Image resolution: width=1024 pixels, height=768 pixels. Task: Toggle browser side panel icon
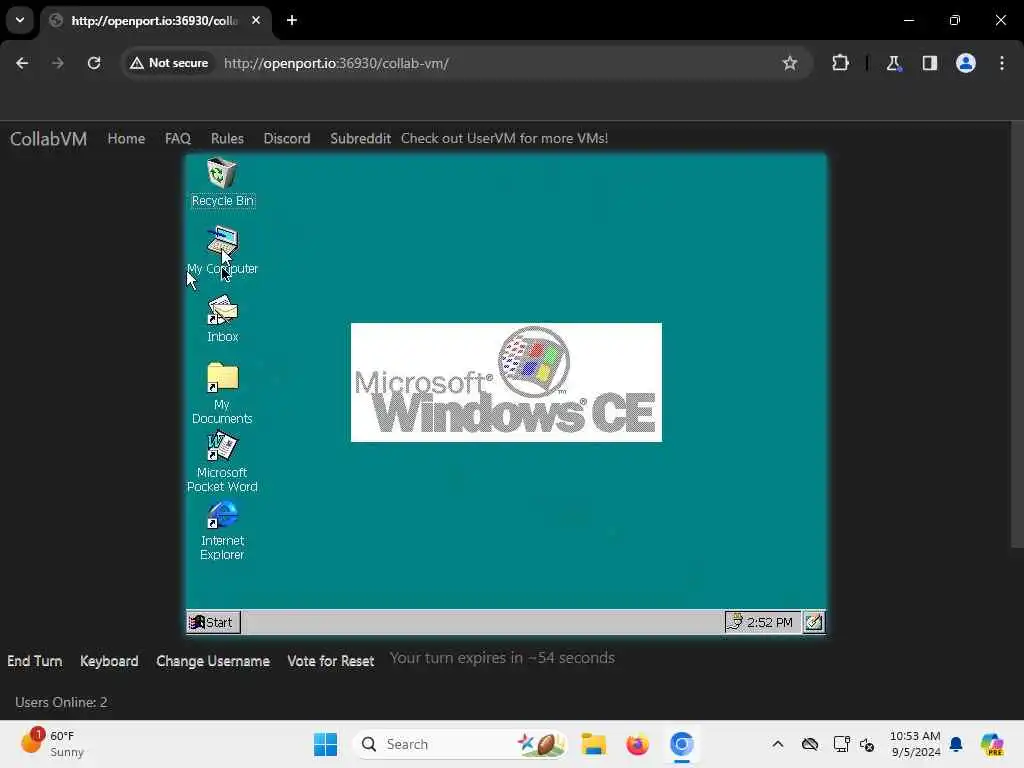pyautogui.click(x=929, y=63)
